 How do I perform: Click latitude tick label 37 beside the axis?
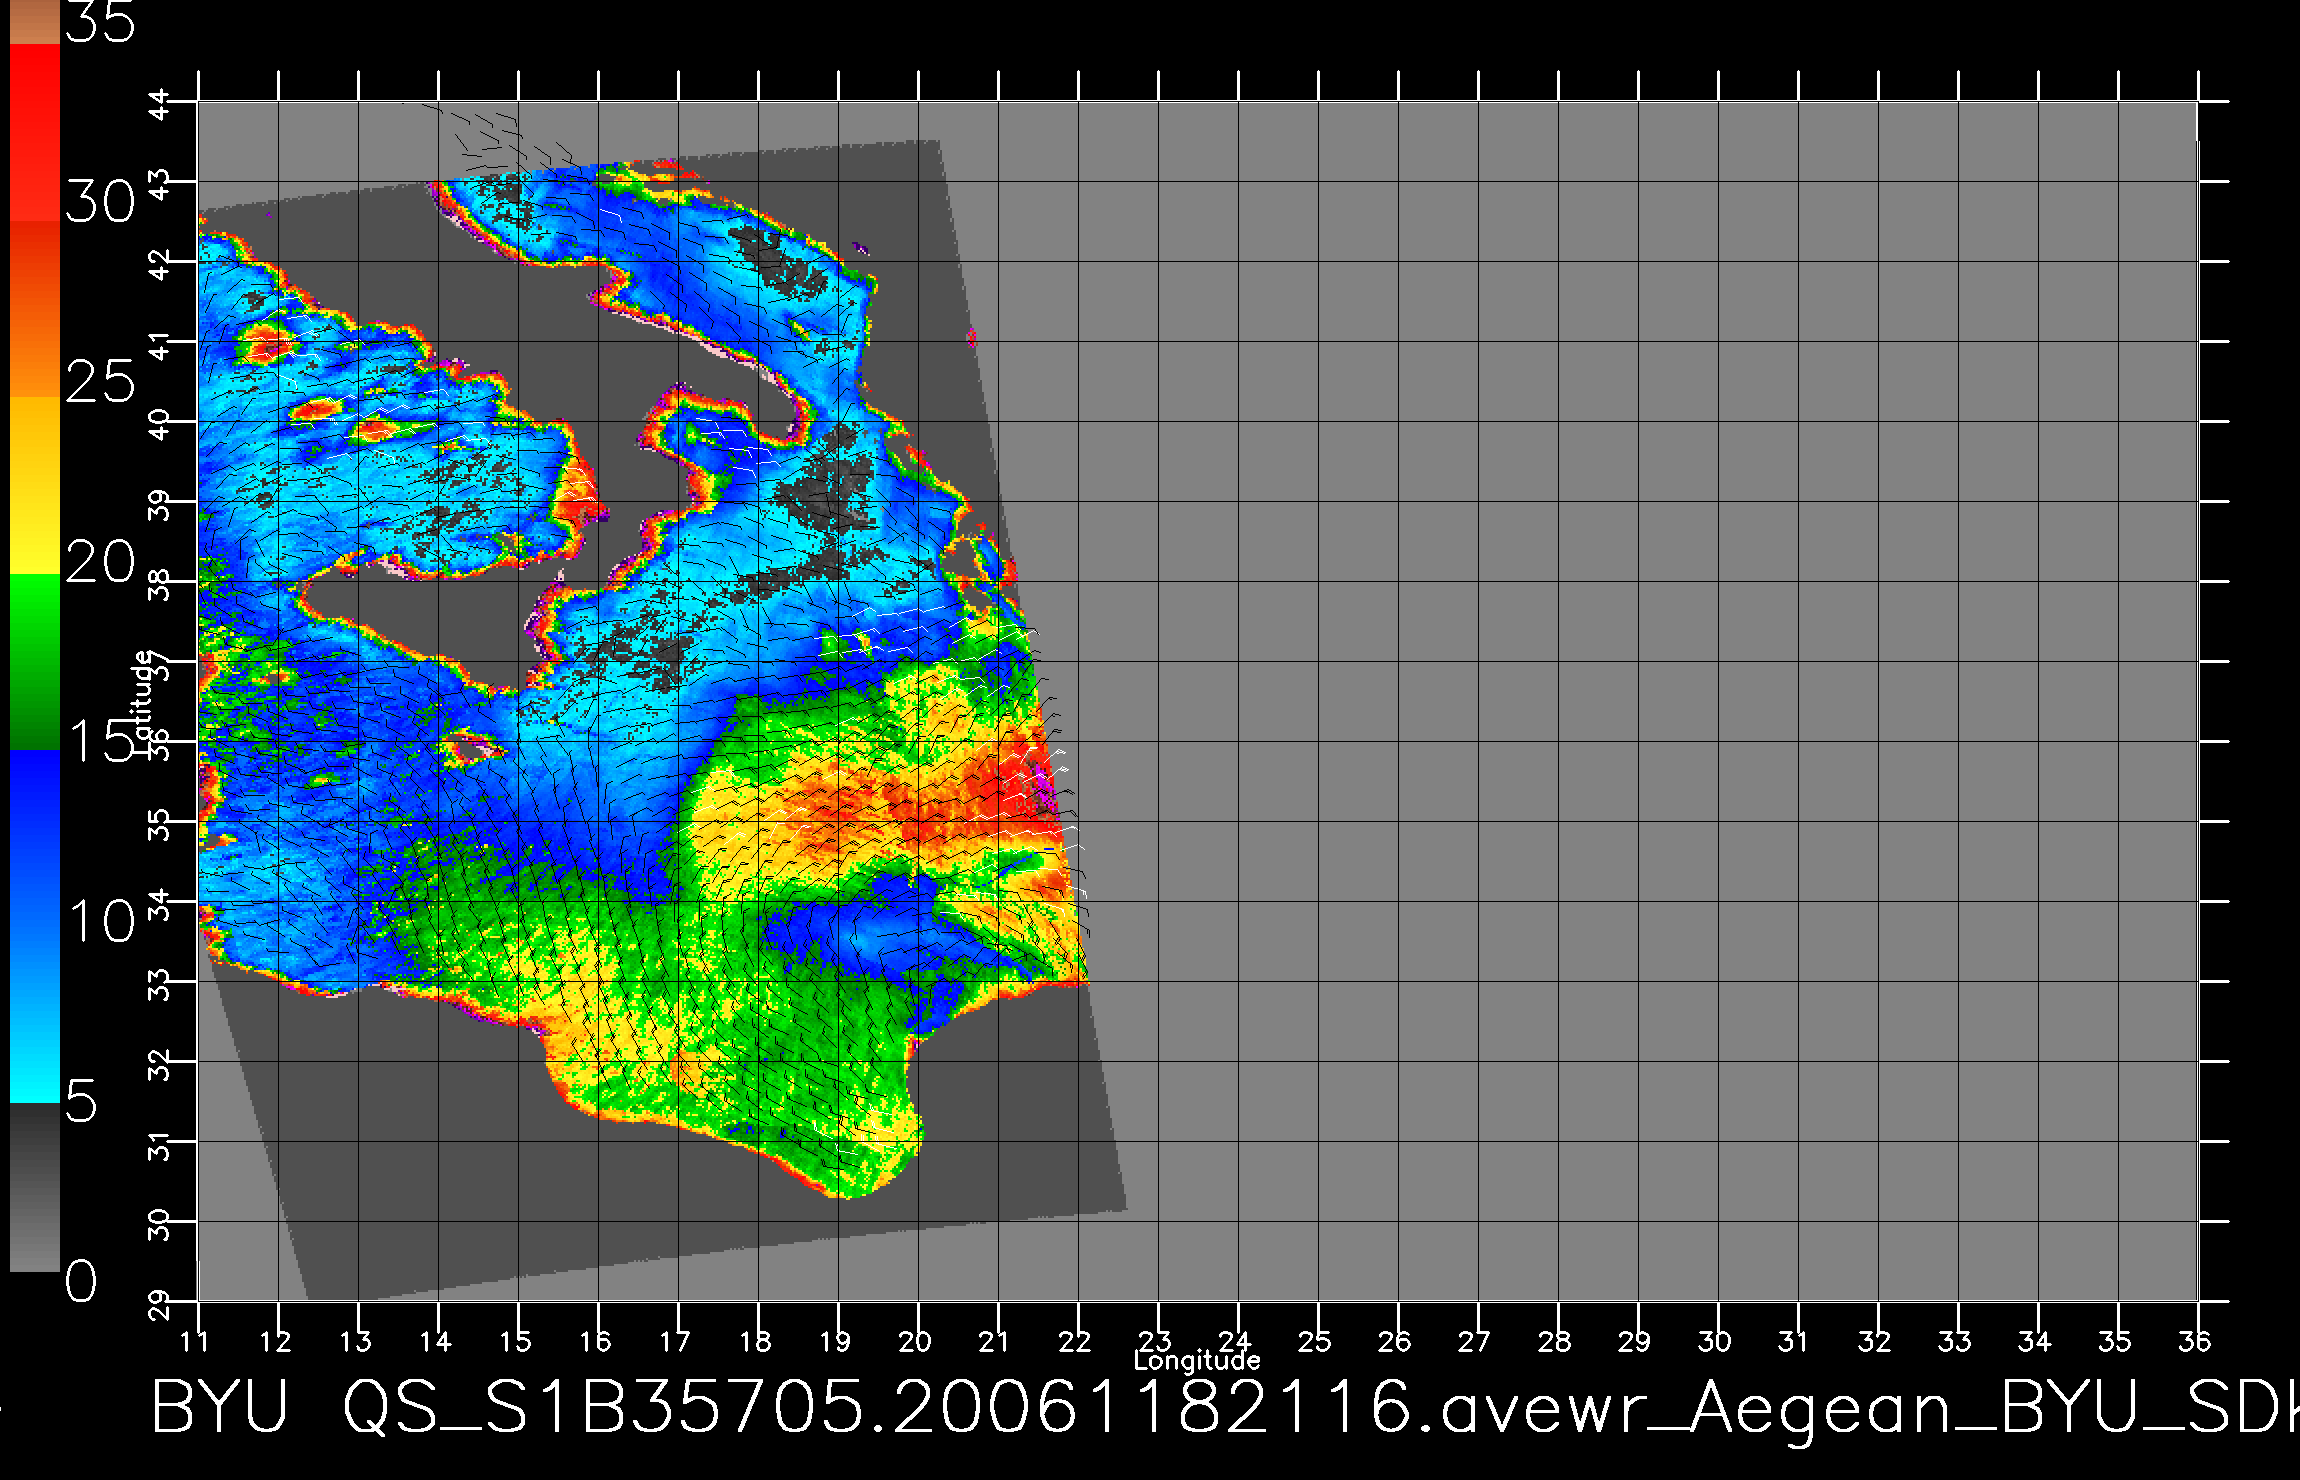click(x=160, y=664)
